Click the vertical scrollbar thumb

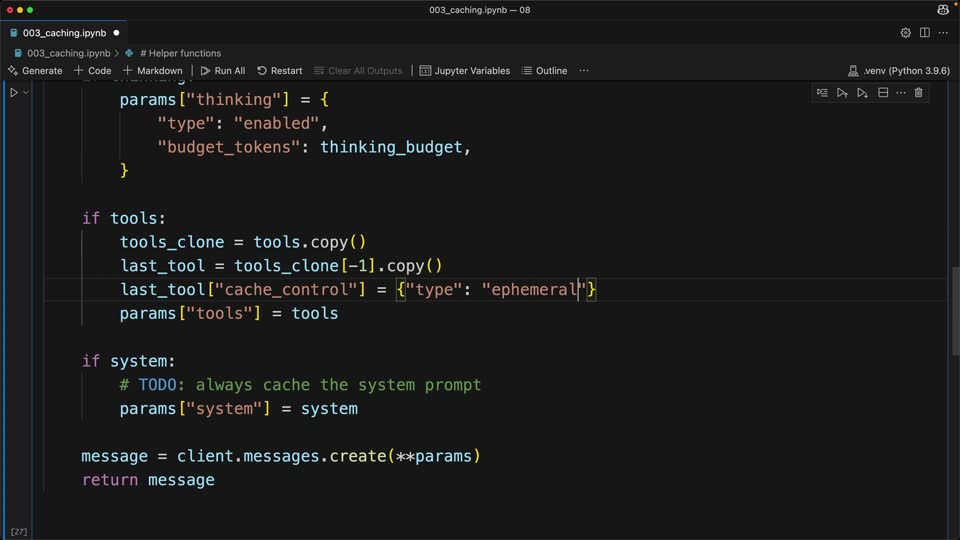tap(955, 311)
